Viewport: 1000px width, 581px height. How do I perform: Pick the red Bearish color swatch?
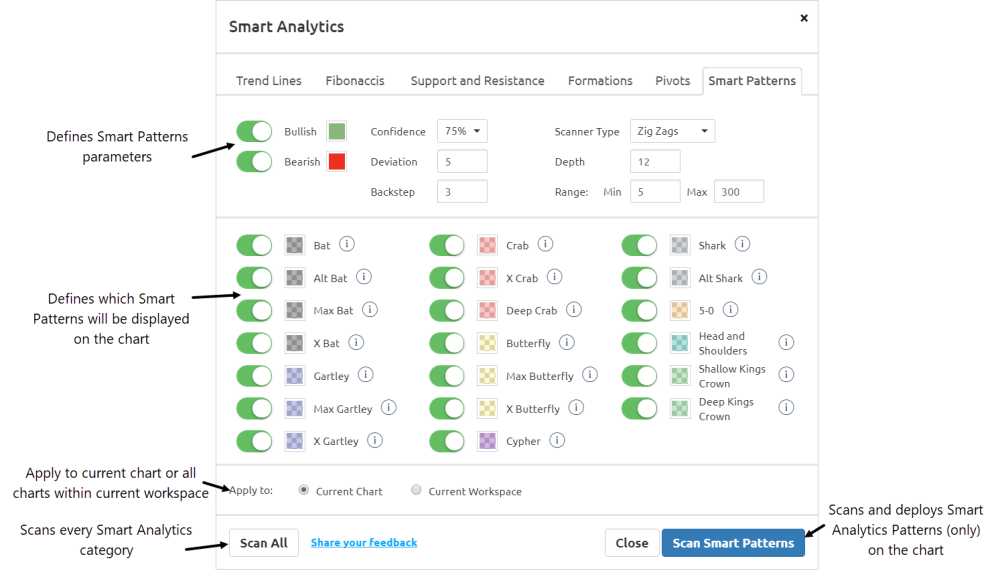click(x=337, y=161)
